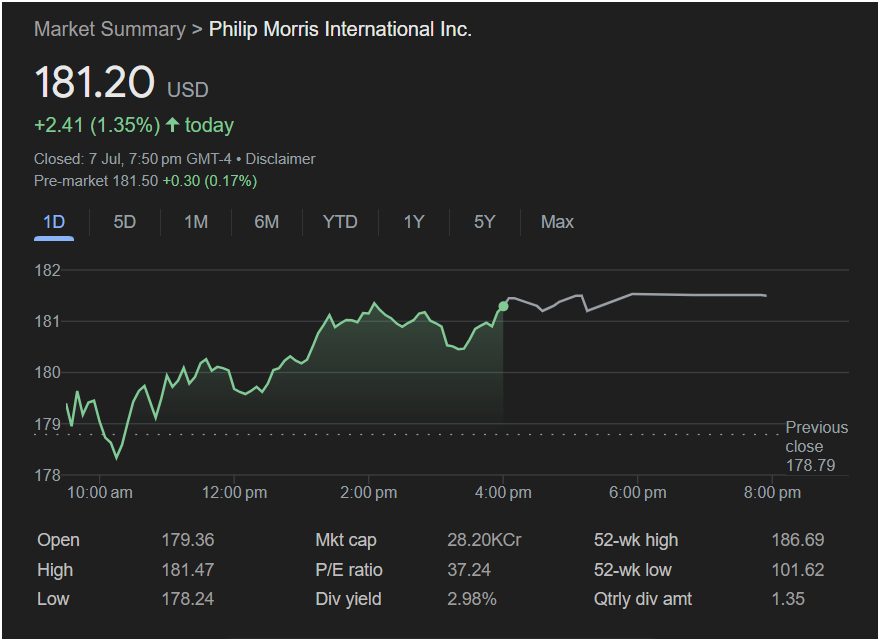This screenshot has width=880, height=641.
Task: Click the P/E ratio value 37.24
Action: pyautogui.click(x=469, y=570)
